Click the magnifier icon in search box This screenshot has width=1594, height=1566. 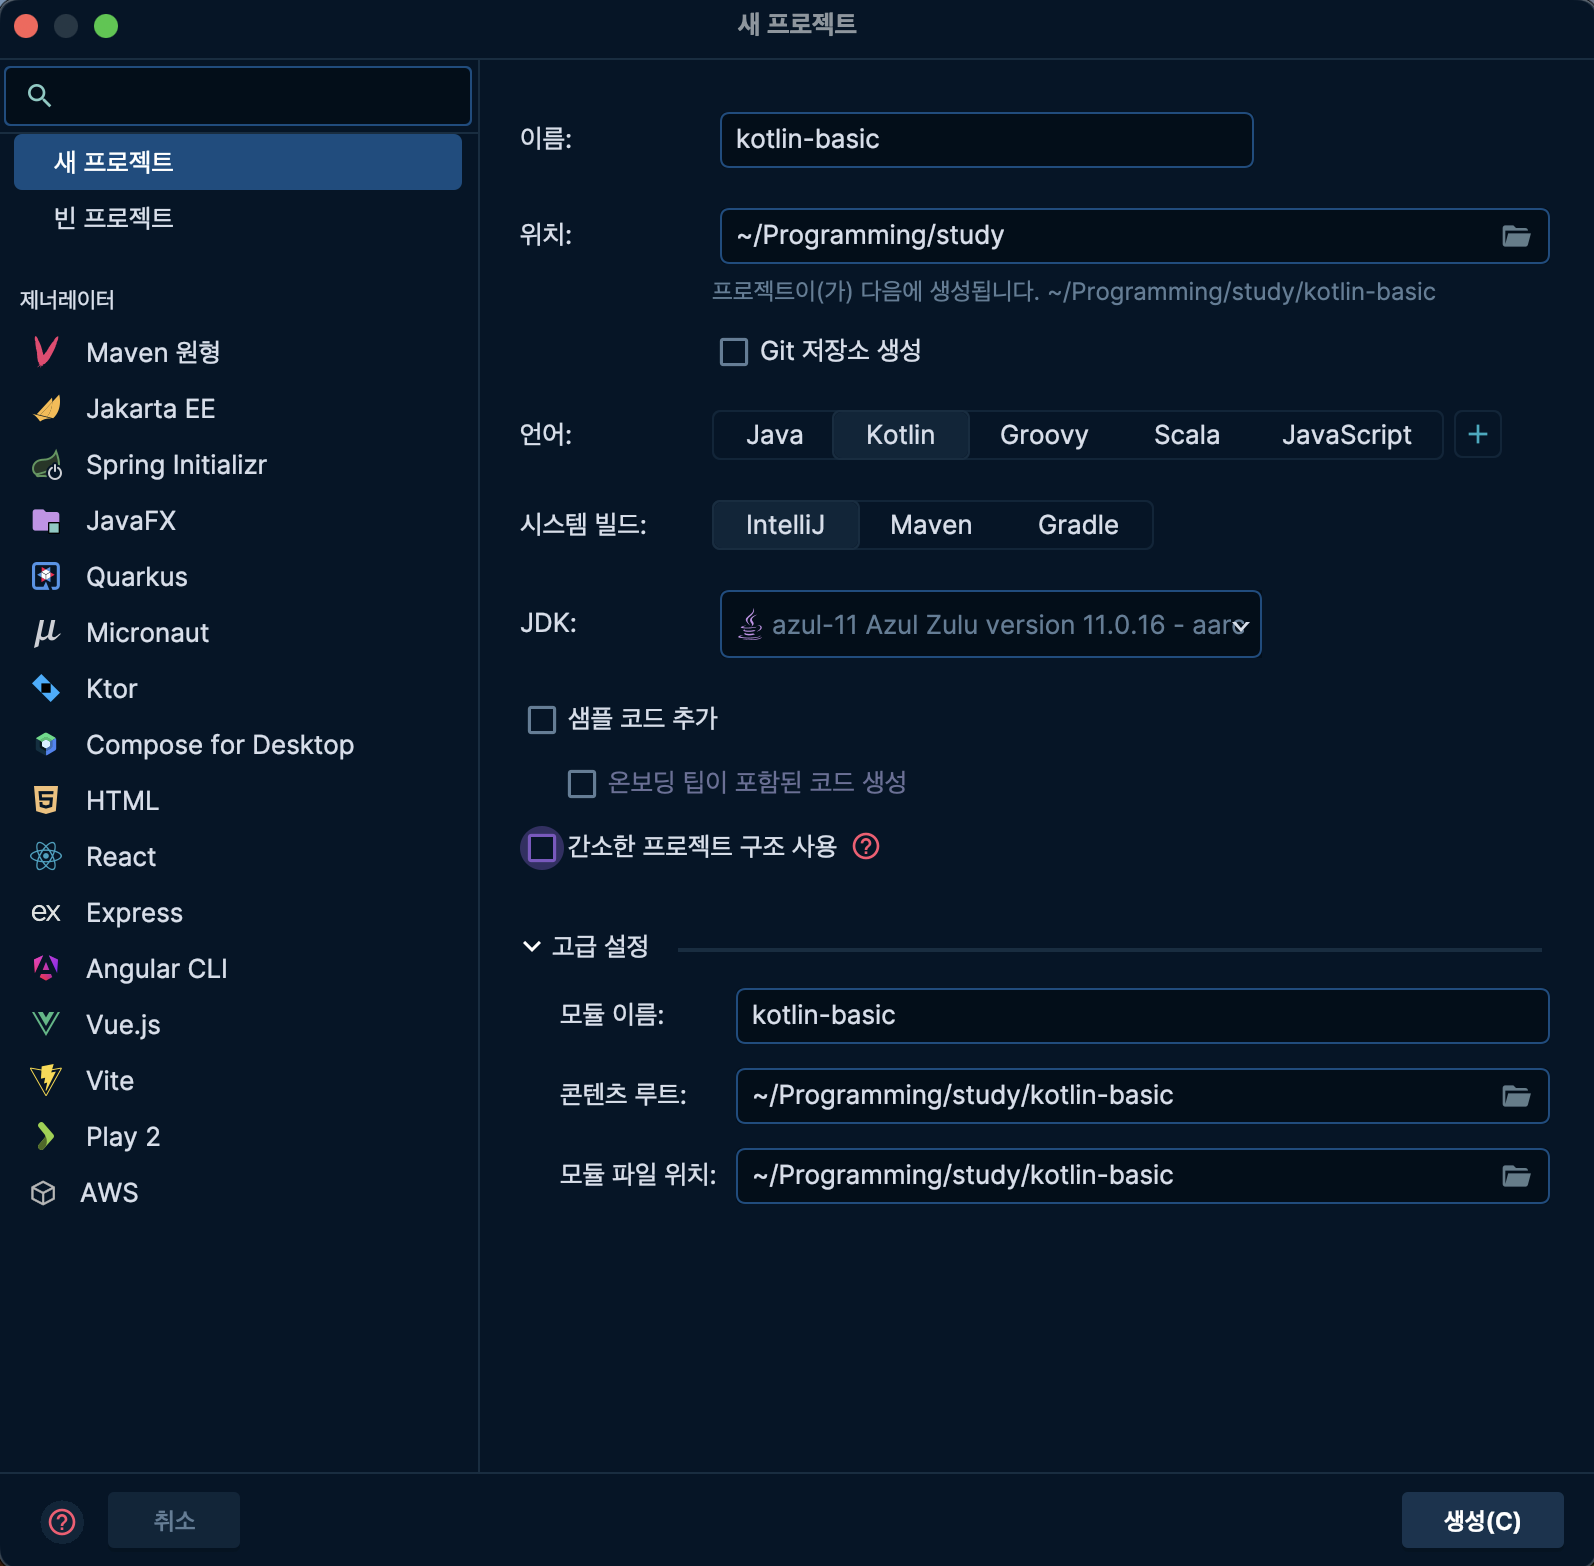(x=39, y=96)
